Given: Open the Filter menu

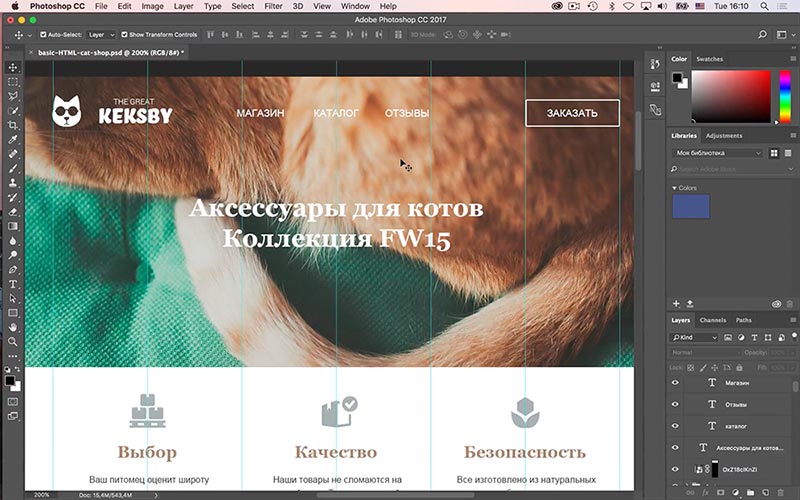Looking at the screenshot, I should pos(273,6).
